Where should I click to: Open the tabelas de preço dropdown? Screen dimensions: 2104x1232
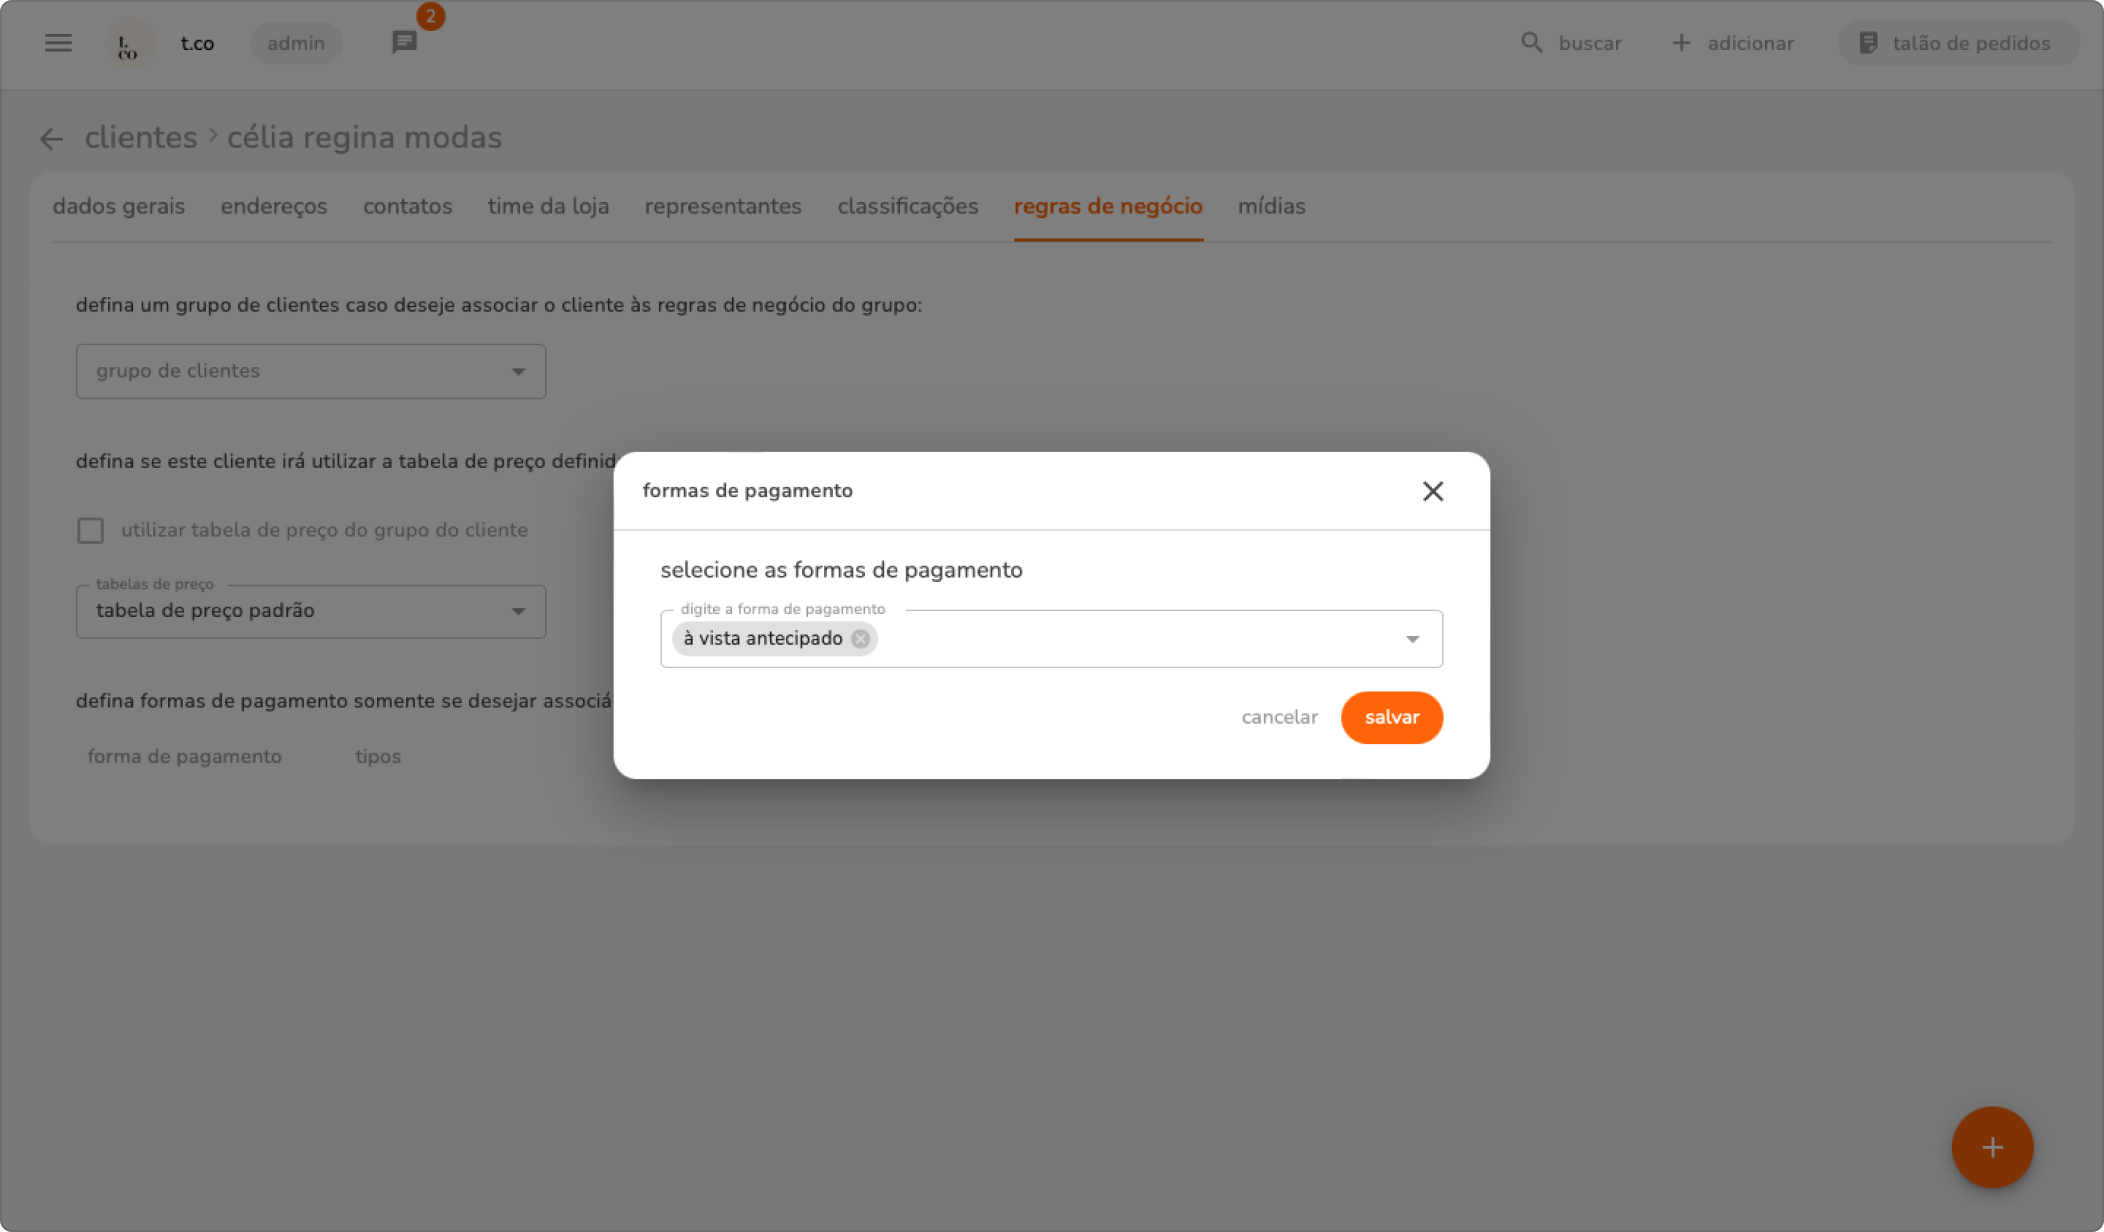[311, 612]
